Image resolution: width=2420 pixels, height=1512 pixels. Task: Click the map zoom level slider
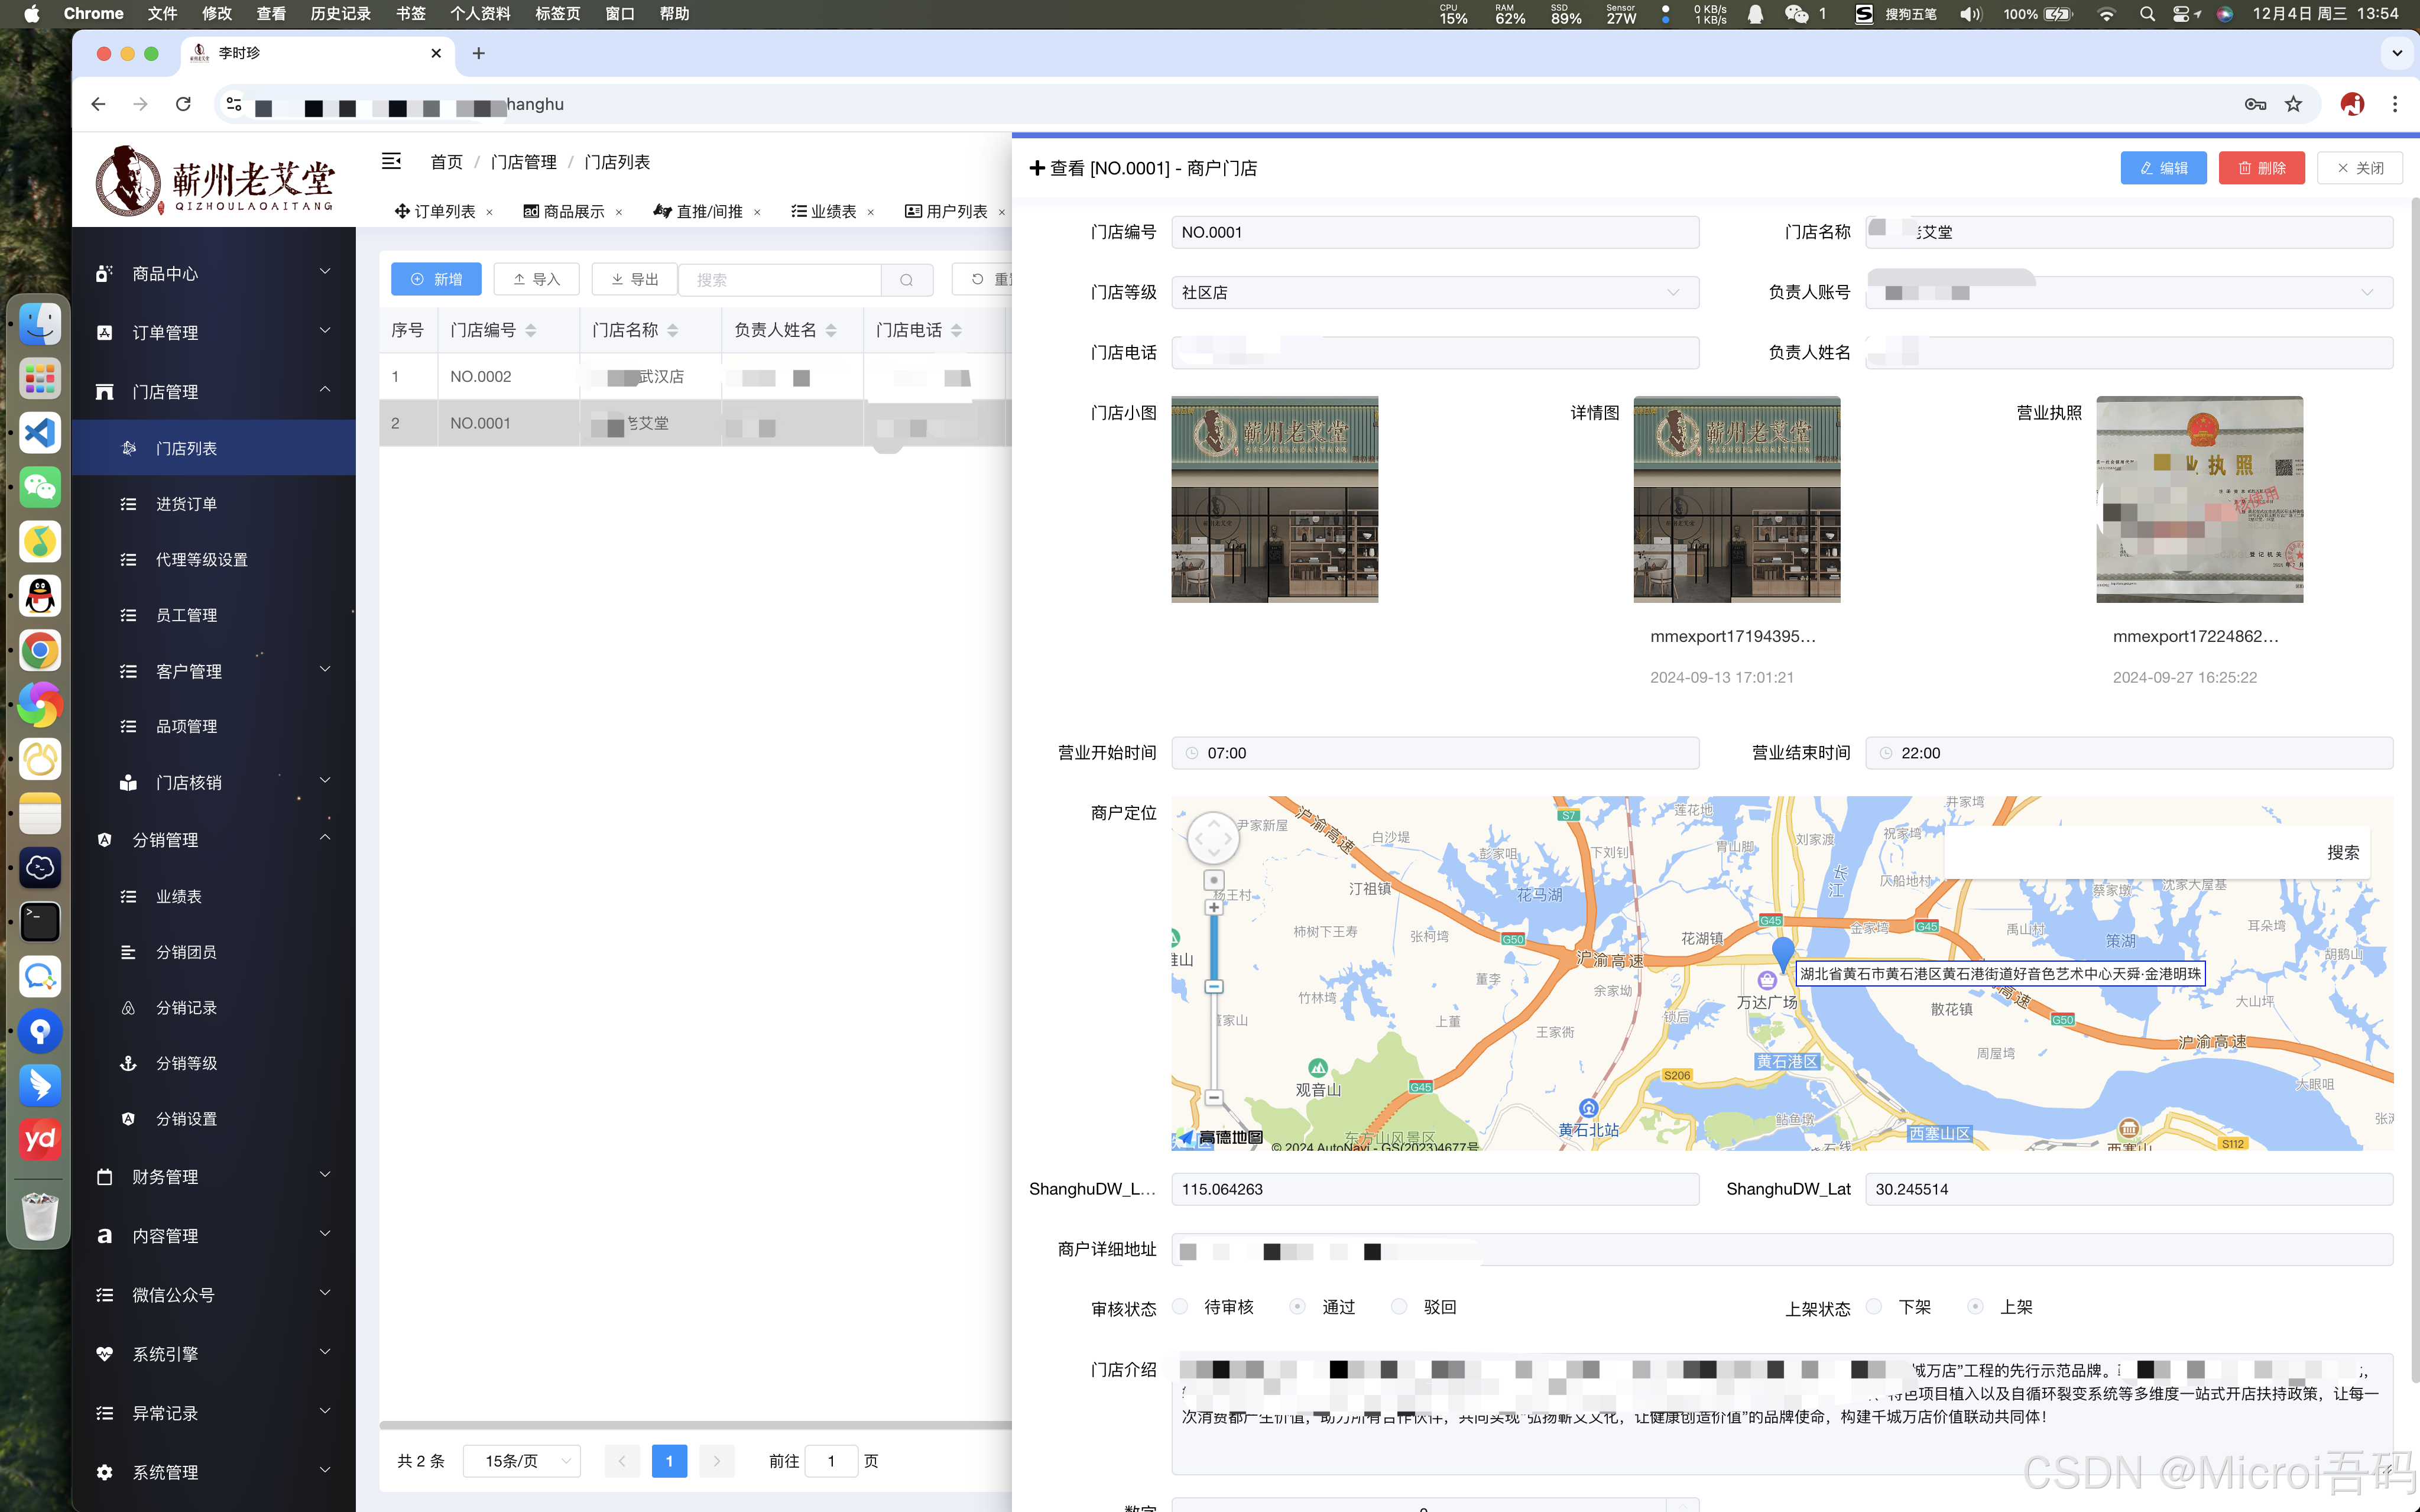click(1213, 987)
